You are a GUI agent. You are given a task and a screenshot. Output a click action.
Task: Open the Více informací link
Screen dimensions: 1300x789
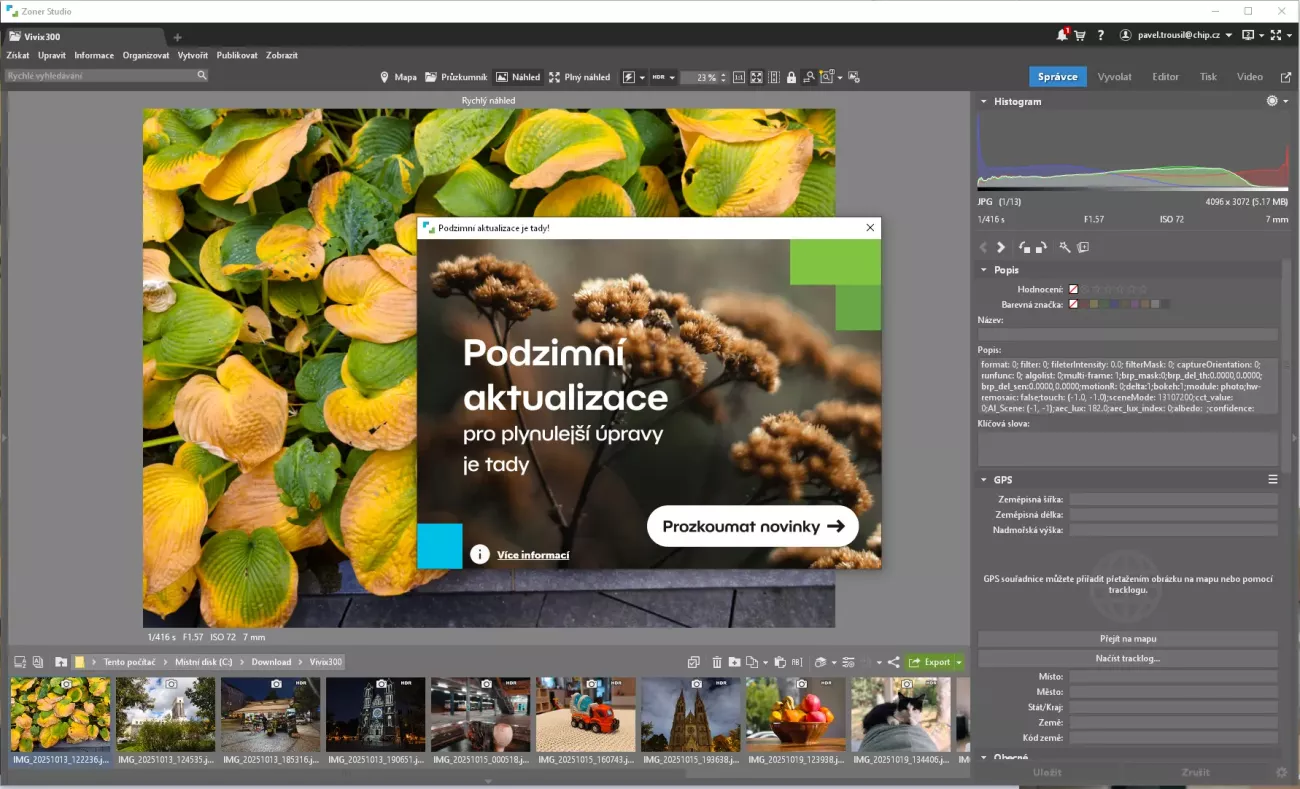point(533,555)
